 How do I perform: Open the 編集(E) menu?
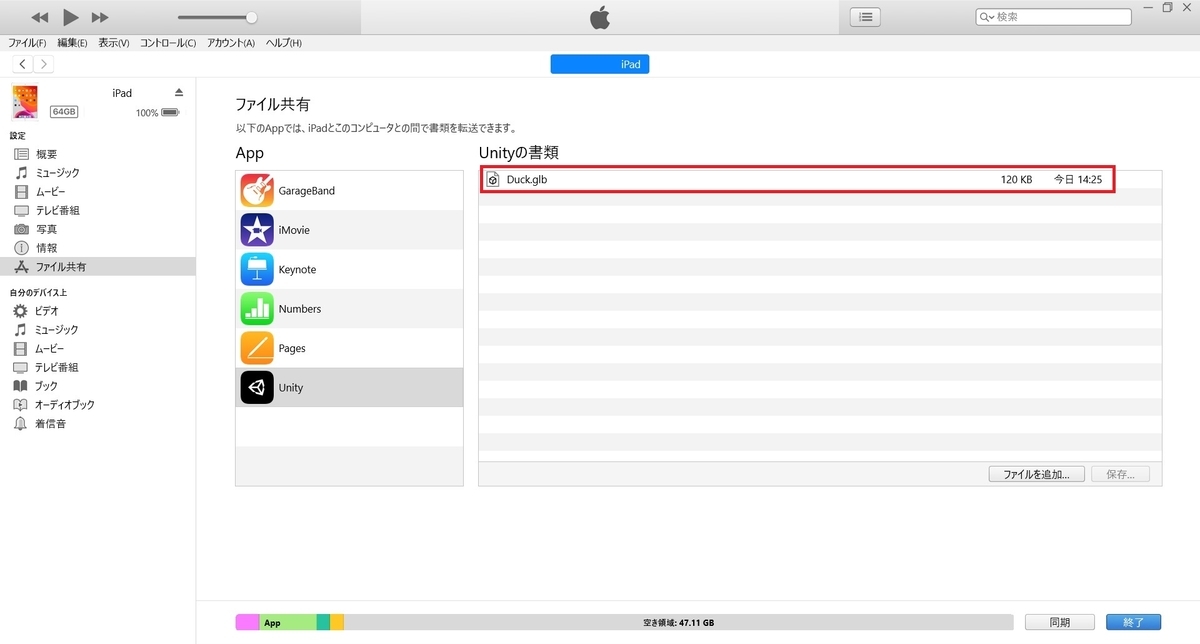[72, 43]
